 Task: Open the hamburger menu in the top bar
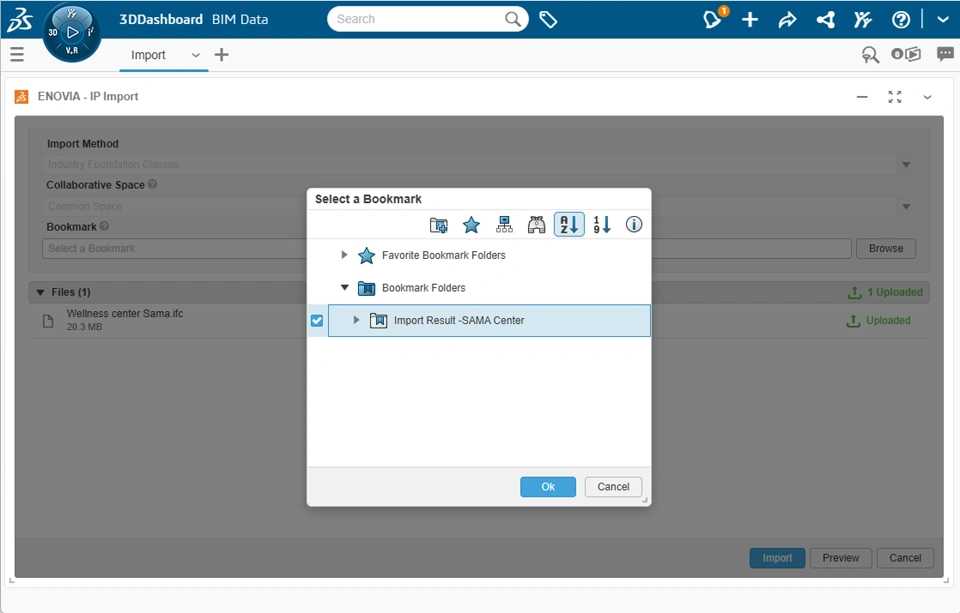[x=17, y=55]
